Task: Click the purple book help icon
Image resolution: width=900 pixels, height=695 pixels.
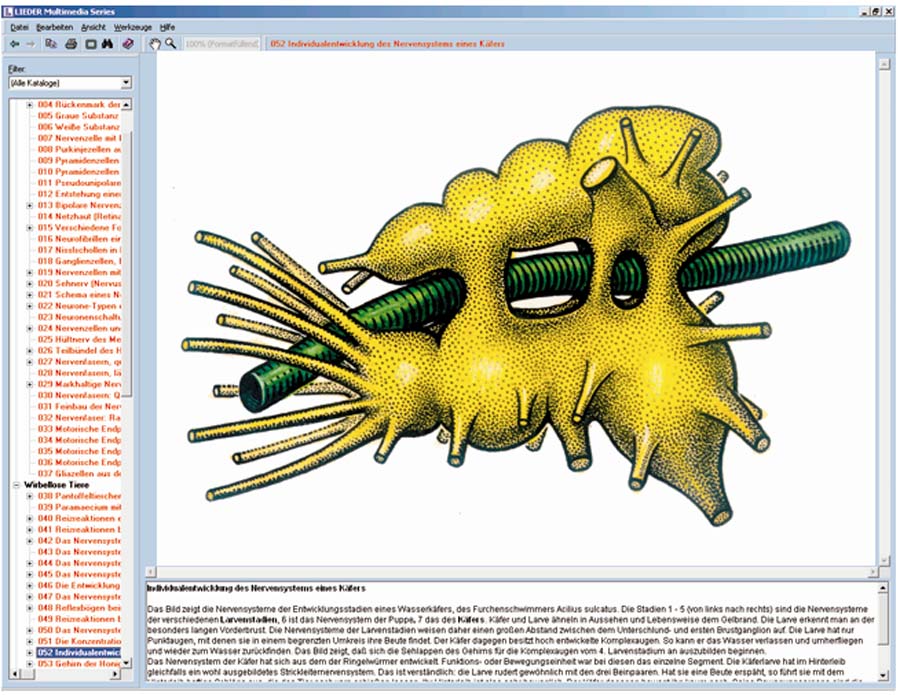Action: [x=128, y=44]
